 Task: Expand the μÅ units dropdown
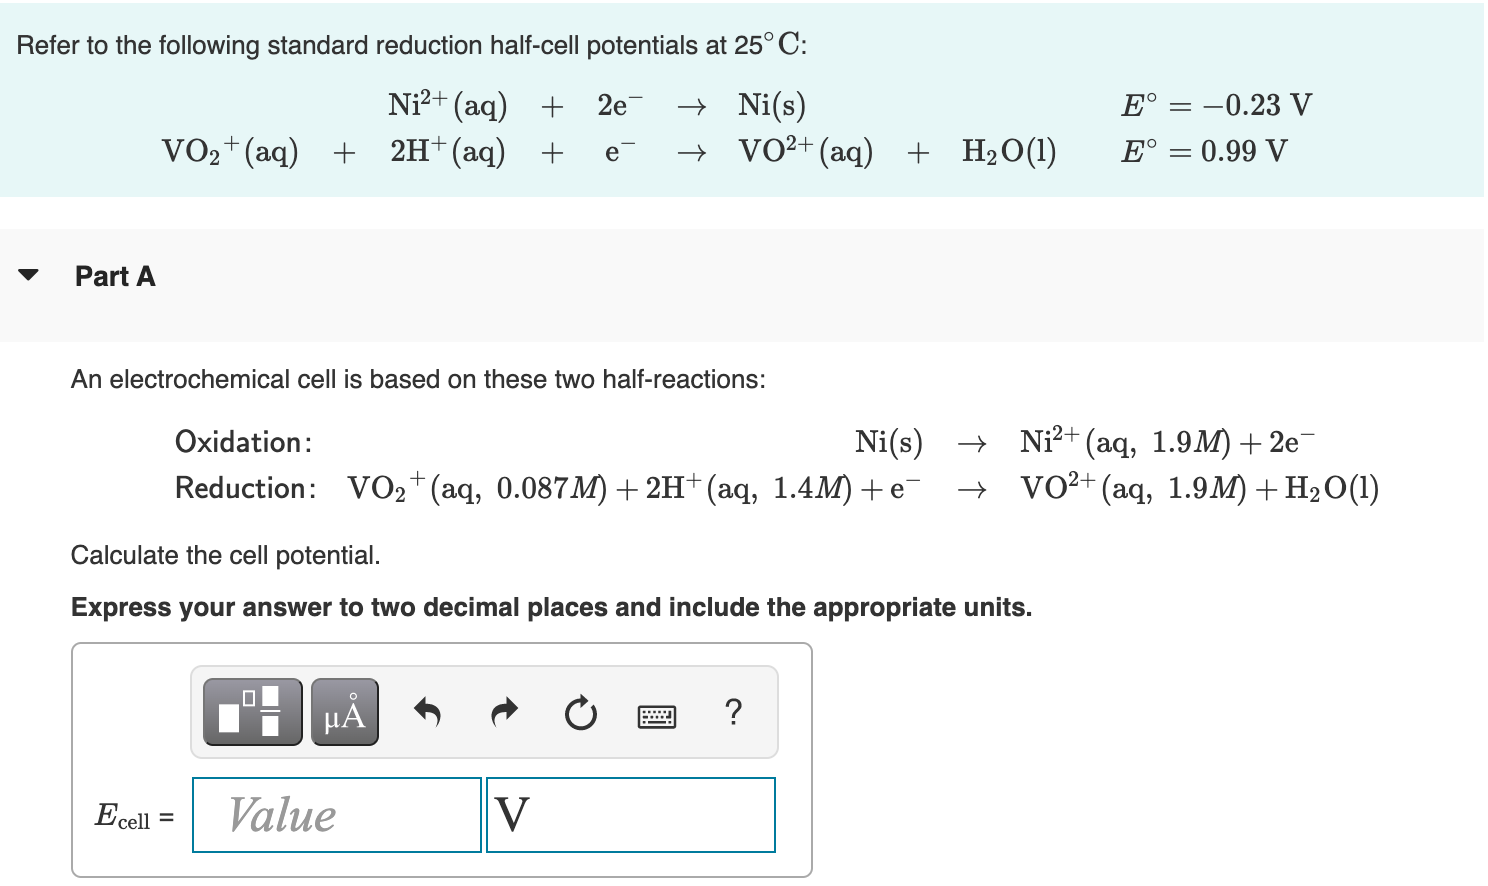(344, 712)
